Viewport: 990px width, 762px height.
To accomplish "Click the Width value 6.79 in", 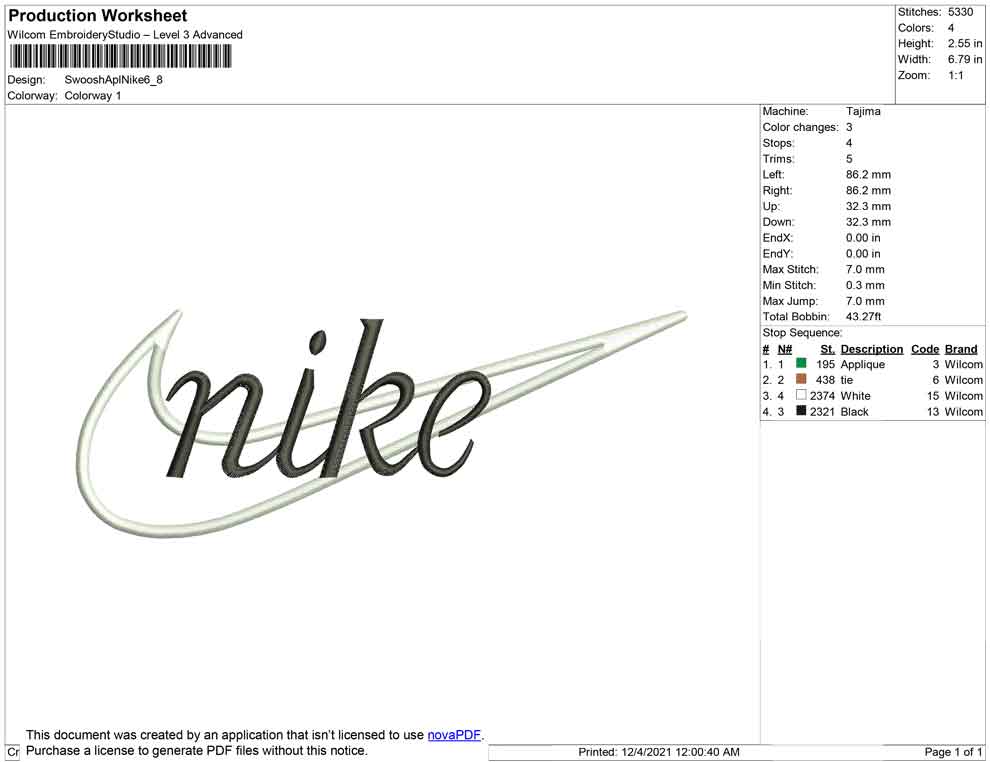I will pos(965,59).
